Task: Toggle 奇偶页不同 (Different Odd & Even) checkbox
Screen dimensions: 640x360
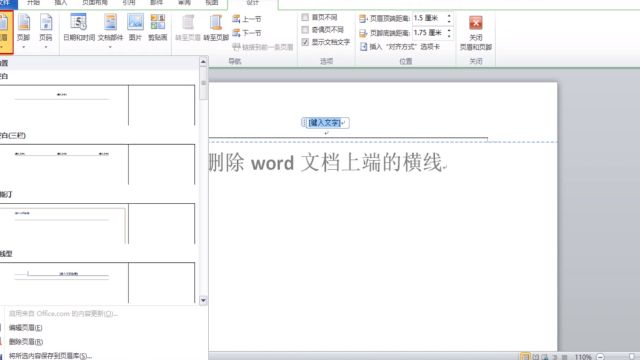Action: tap(305, 29)
